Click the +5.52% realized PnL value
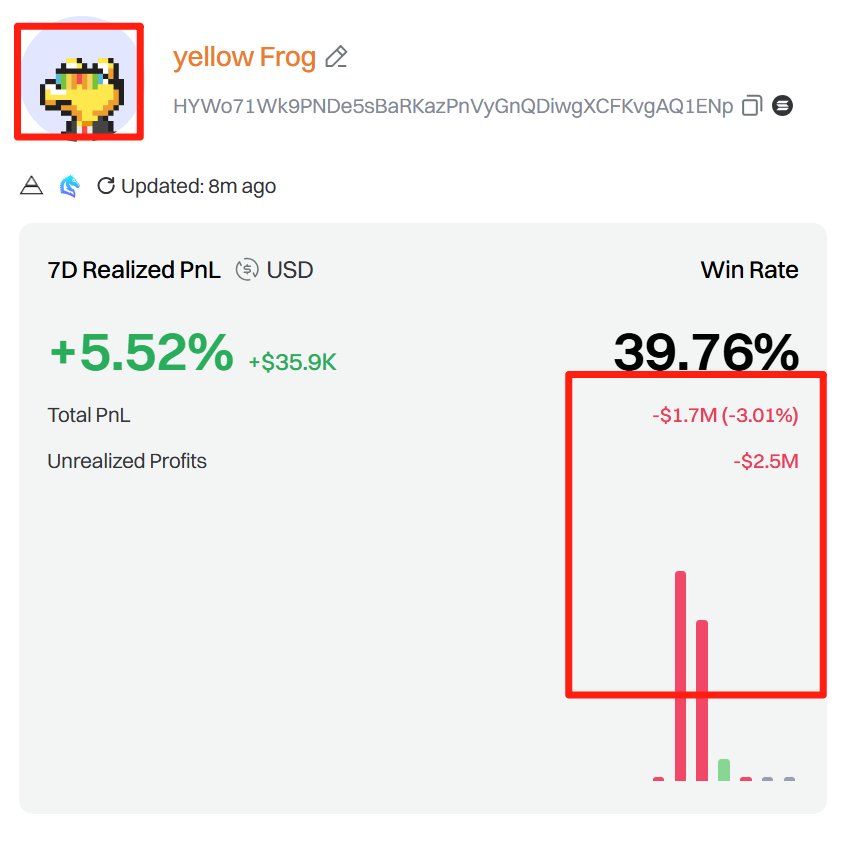The width and height of the screenshot is (854, 842). (141, 353)
